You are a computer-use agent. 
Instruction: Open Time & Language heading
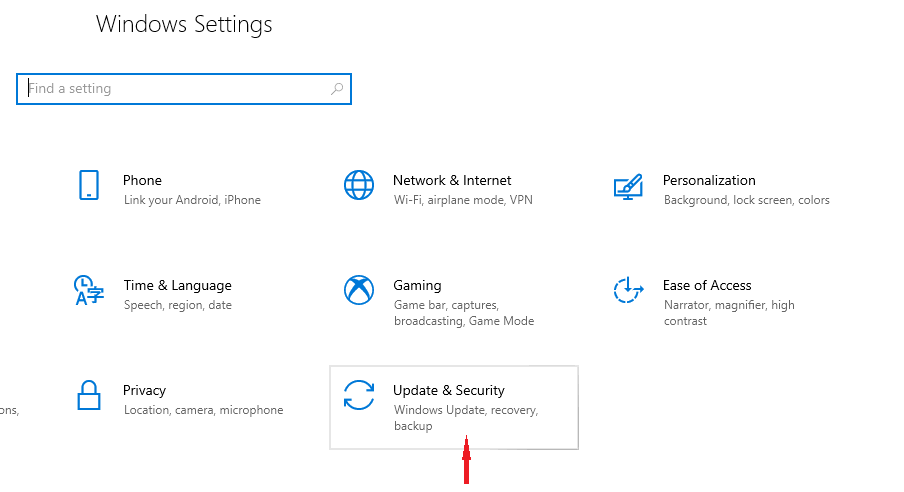click(177, 285)
